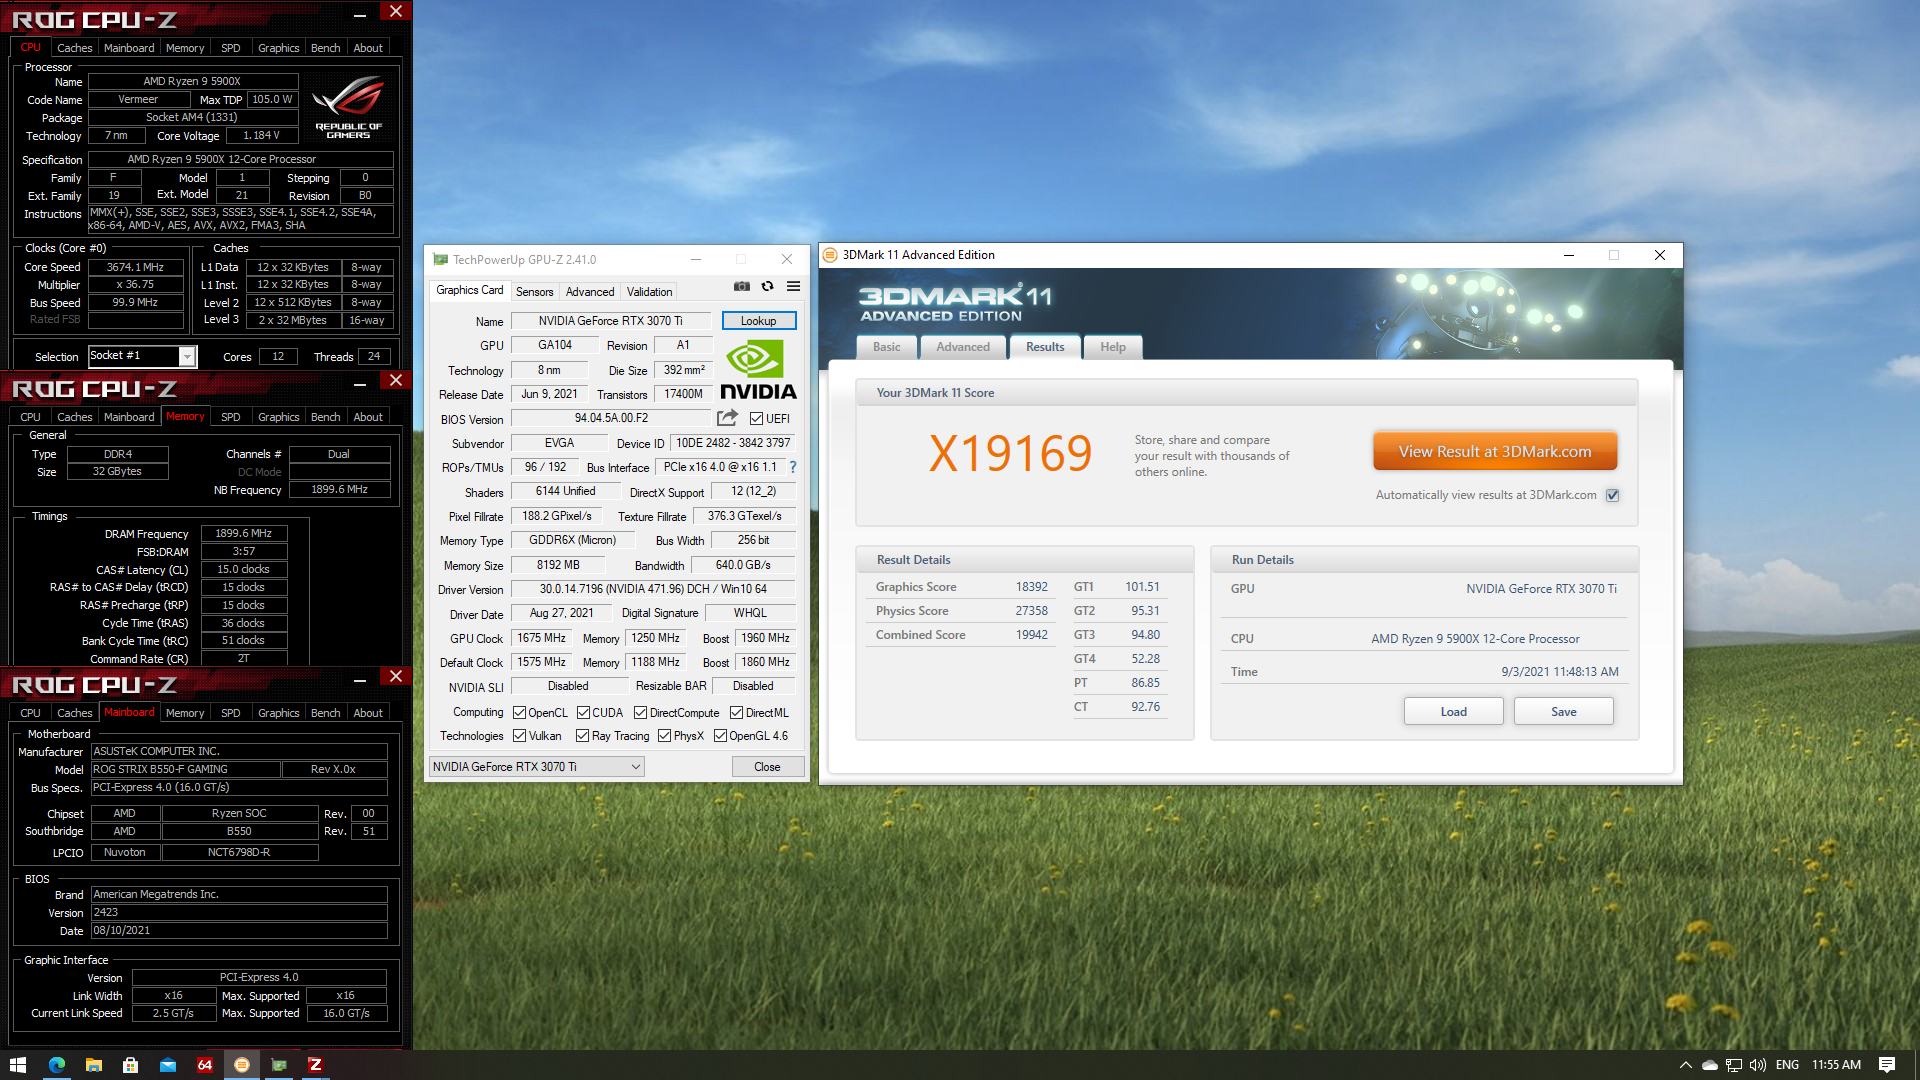Launch Microsoft Edge from the taskbar
1920x1080 pixels.
[x=56, y=1065]
